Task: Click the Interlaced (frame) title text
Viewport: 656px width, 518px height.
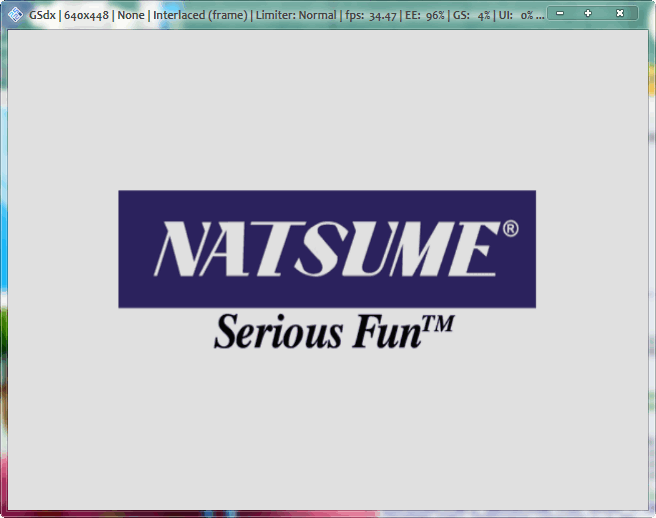Action: pyautogui.click(x=200, y=15)
